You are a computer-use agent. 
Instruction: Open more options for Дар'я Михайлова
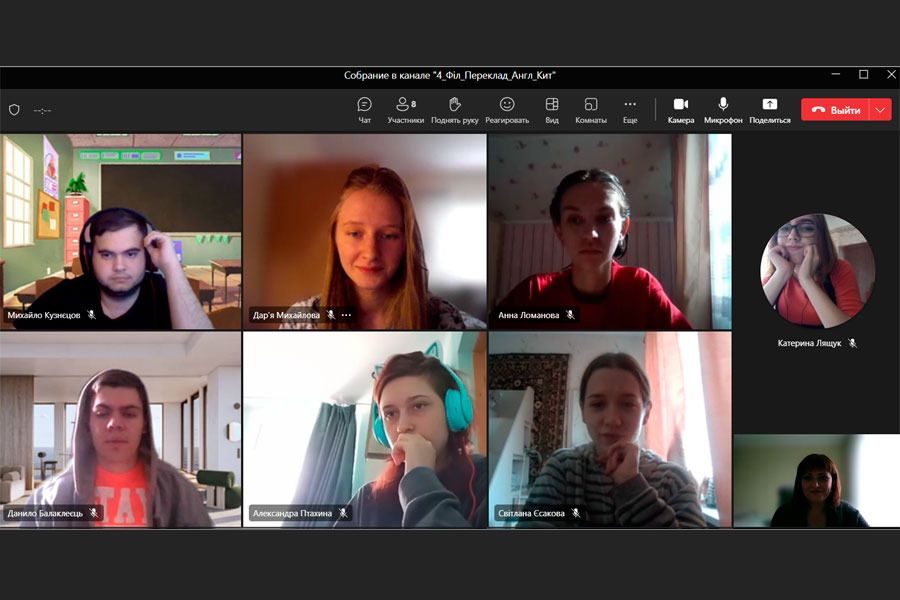pyautogui.click(x=346, y=315)
